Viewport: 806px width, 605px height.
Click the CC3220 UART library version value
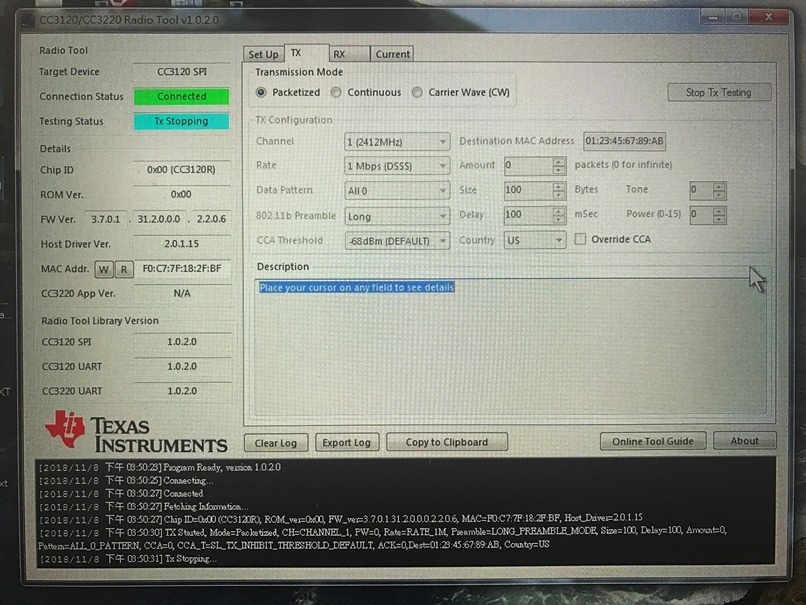(182, 391)
